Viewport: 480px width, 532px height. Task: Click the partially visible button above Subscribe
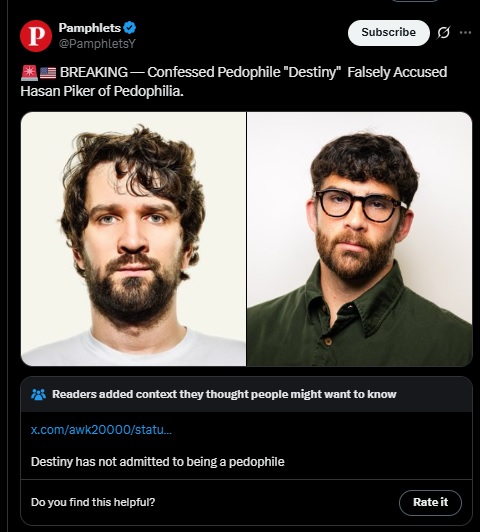(415, 1)
